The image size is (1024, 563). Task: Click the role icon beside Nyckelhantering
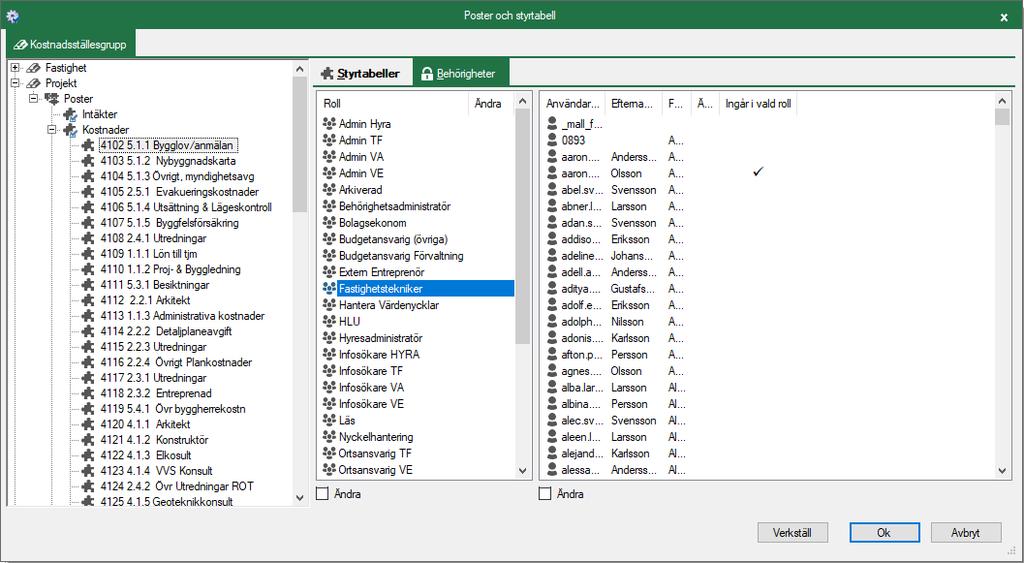tap(329, 437)
